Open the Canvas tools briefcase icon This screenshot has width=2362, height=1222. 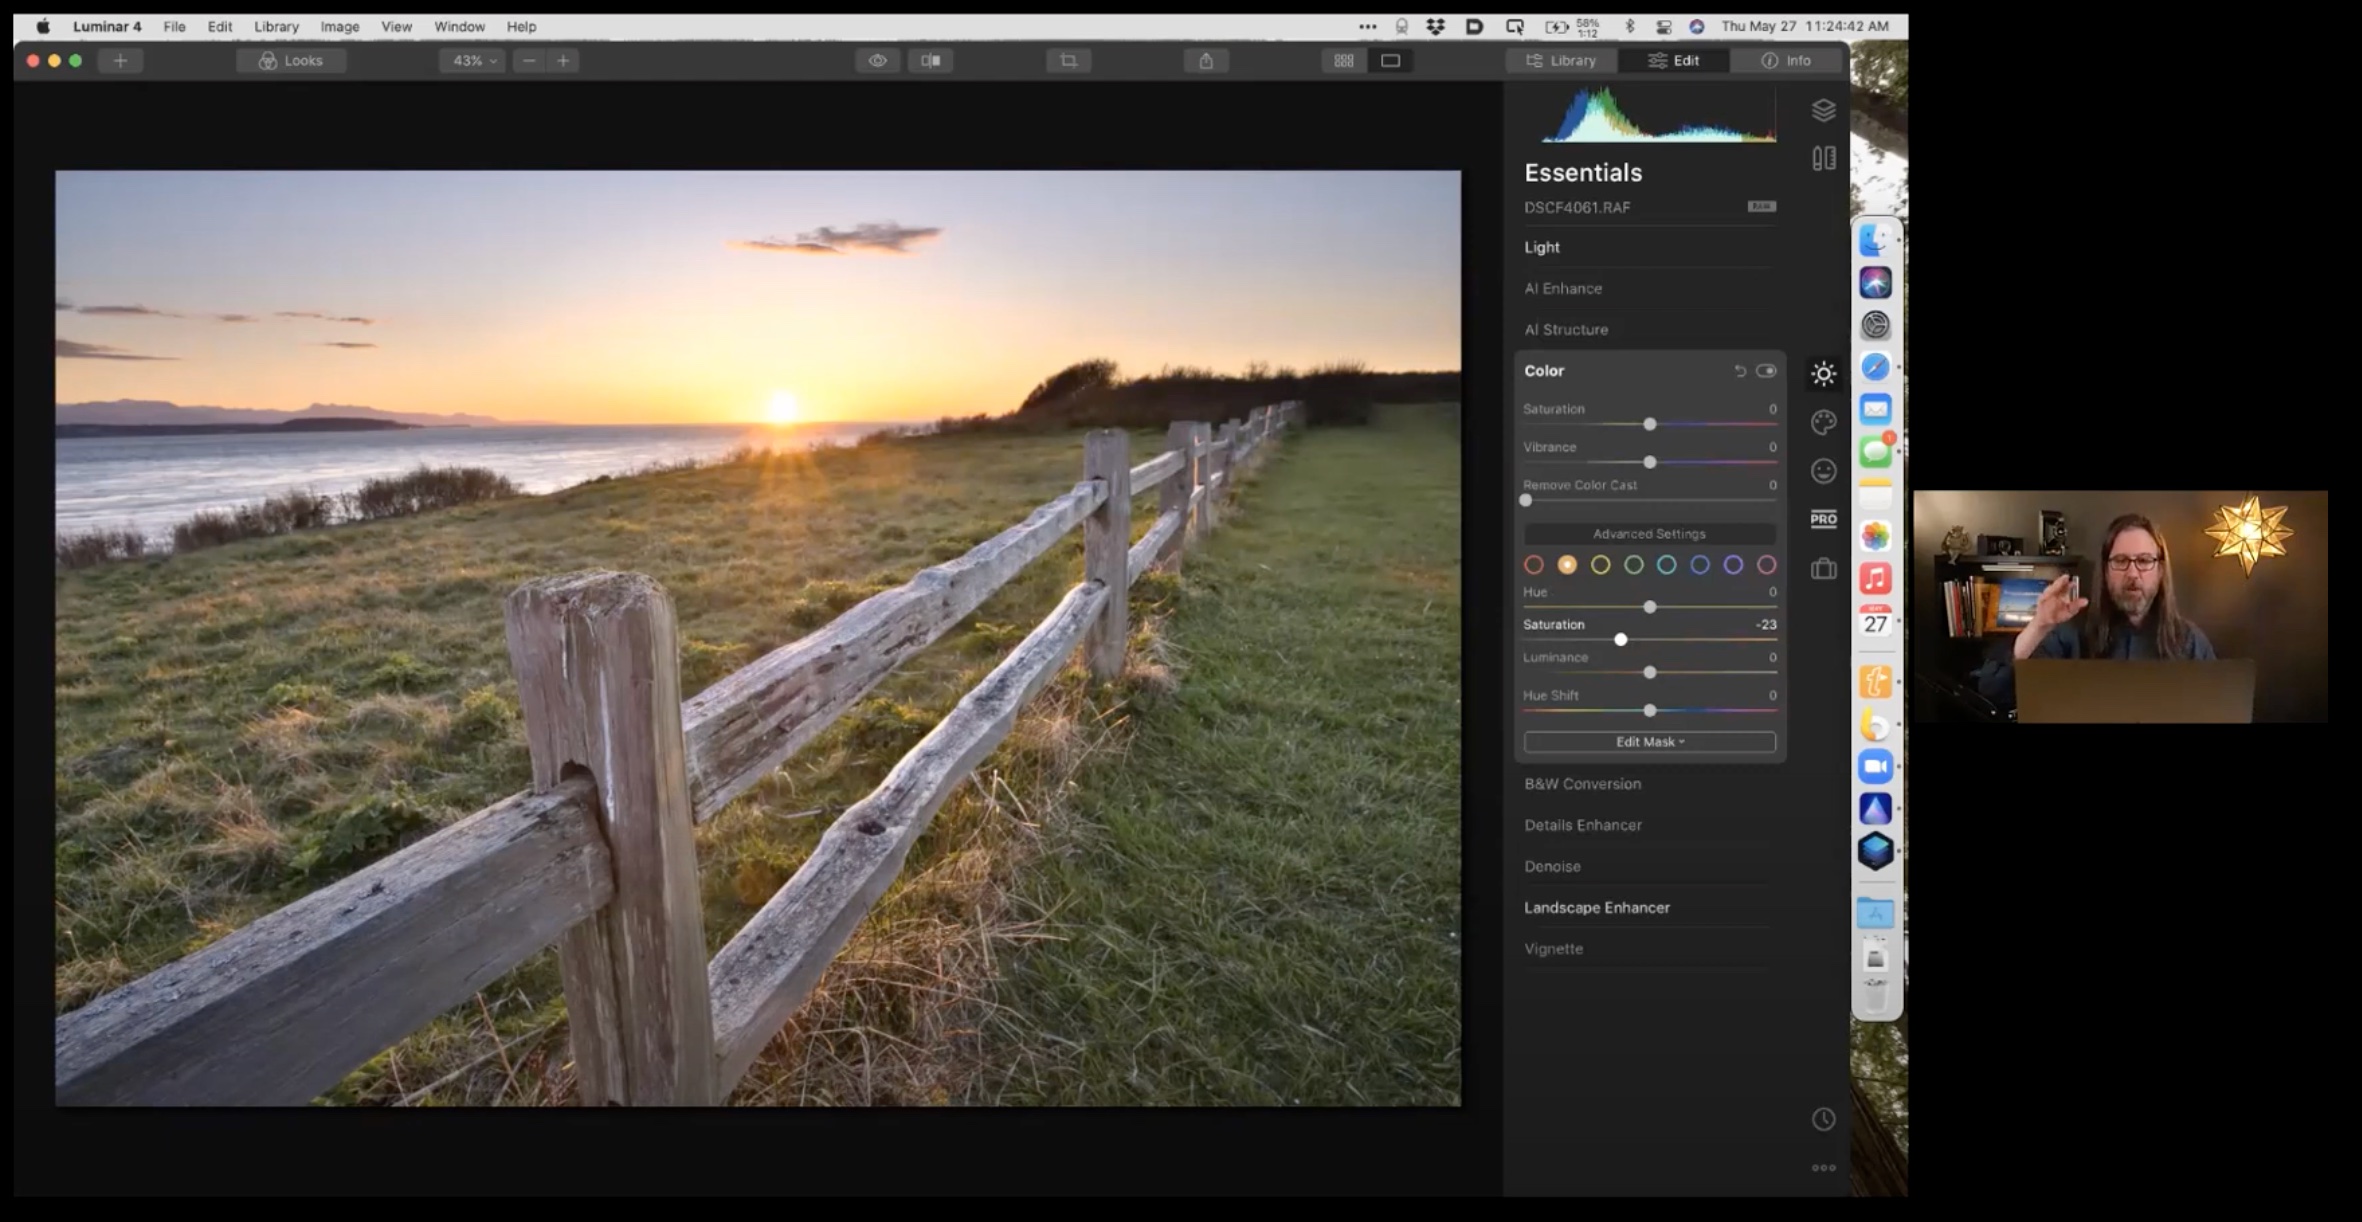pyautogui.click(x=1823, y=568)
